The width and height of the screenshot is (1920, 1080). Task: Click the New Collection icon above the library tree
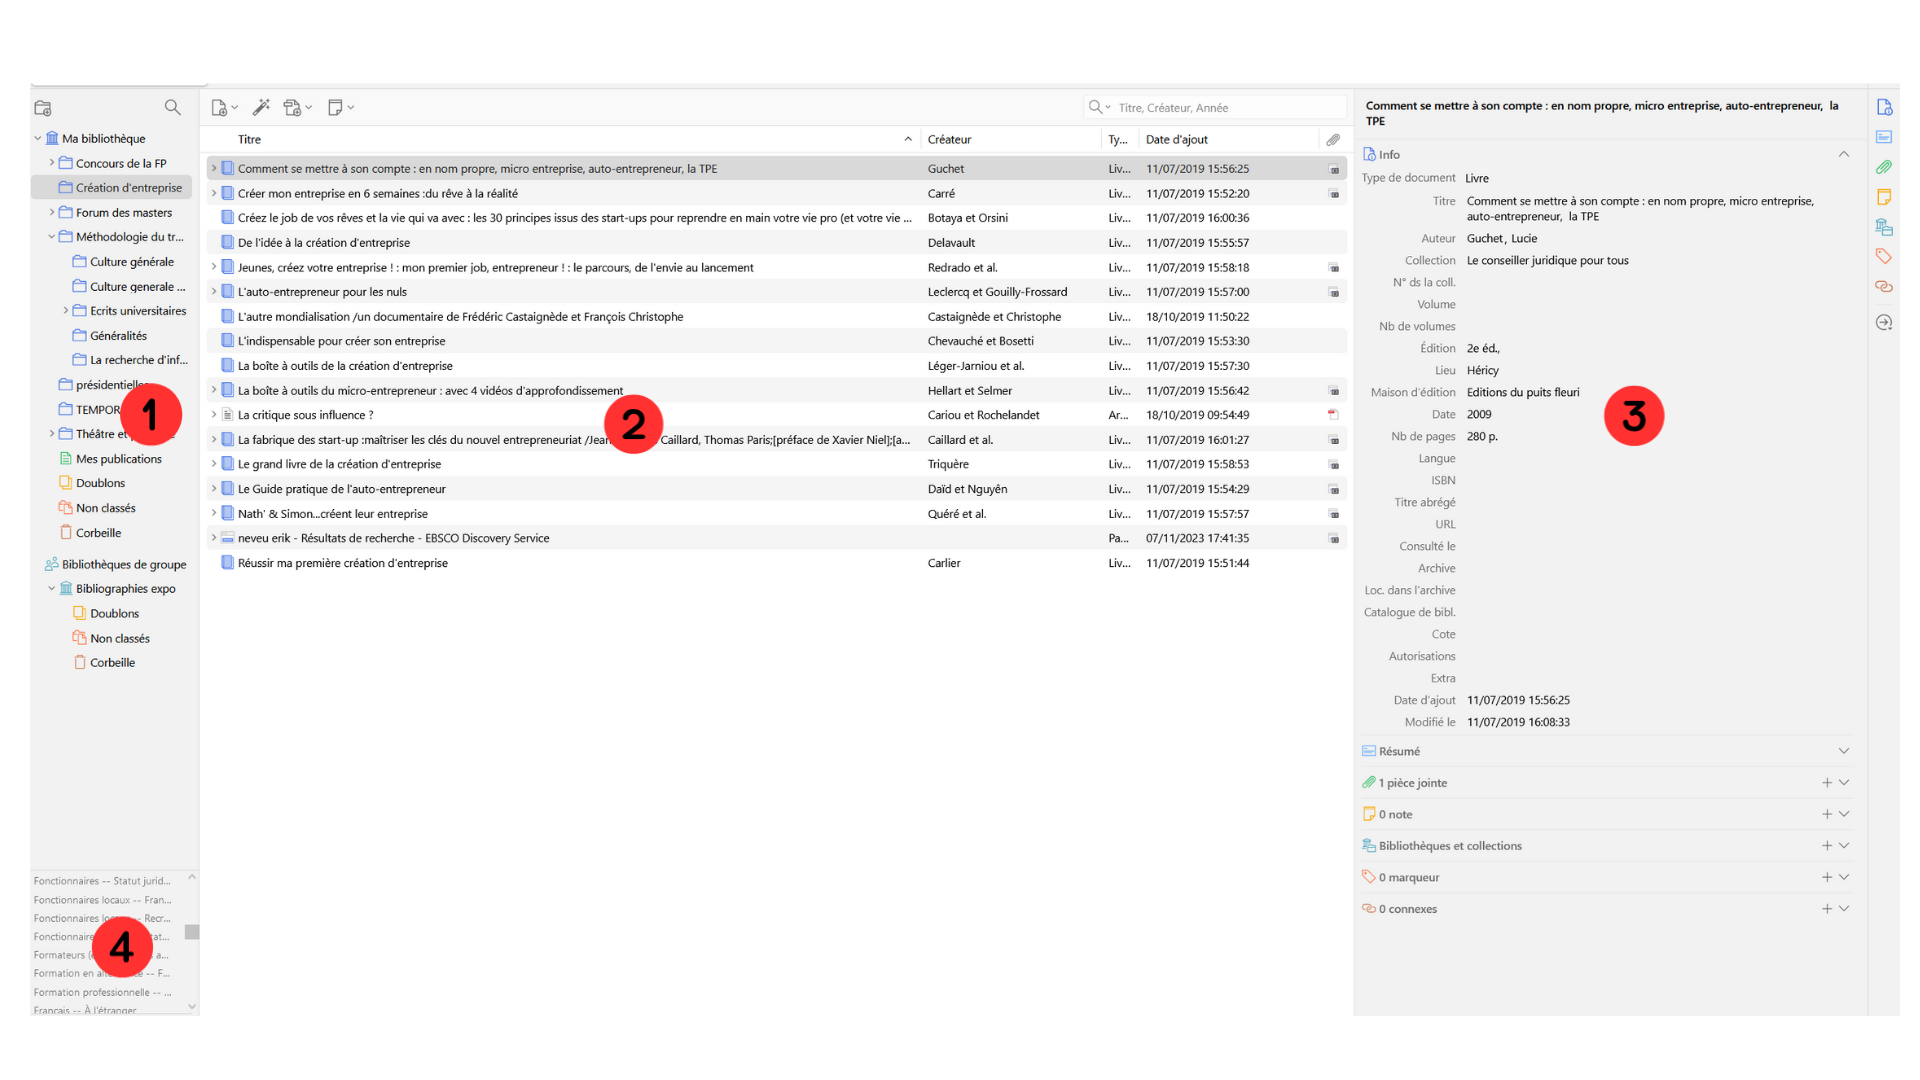[x=42, y=107]
